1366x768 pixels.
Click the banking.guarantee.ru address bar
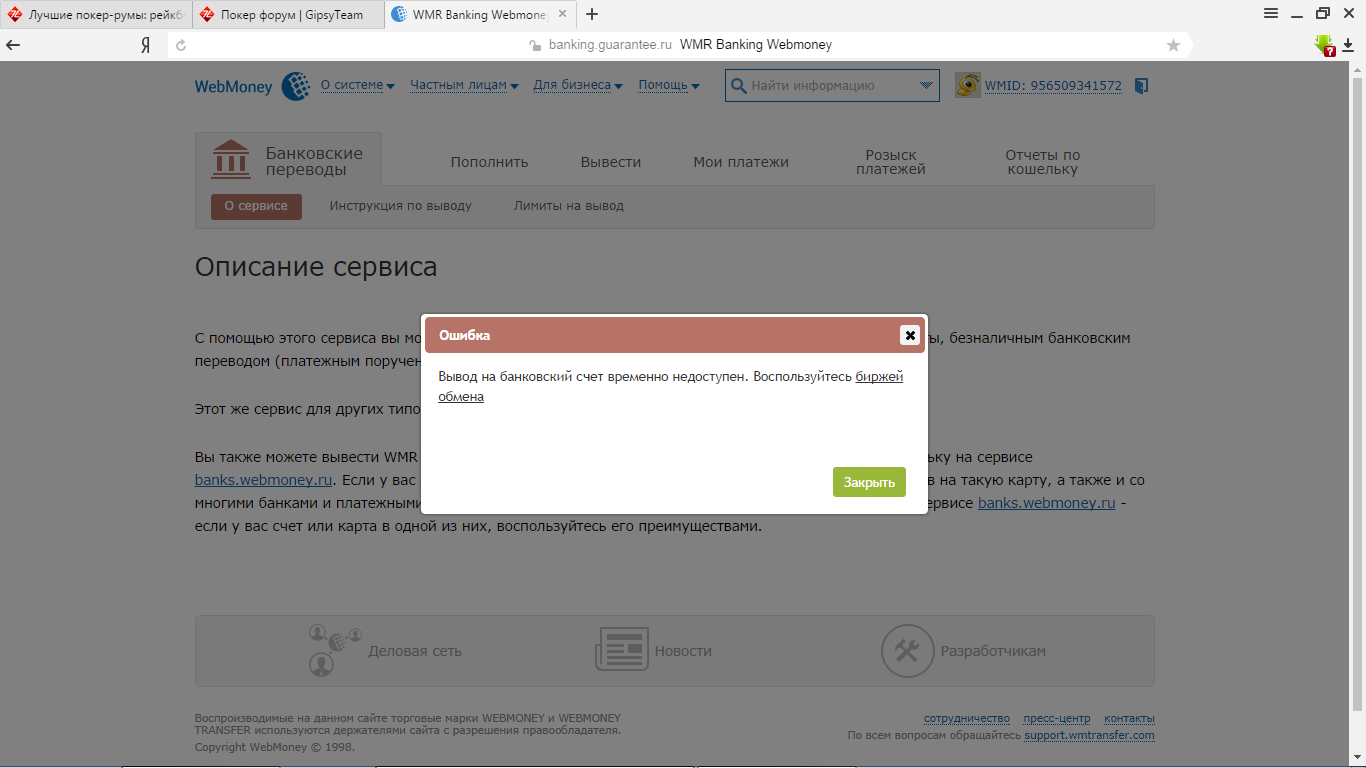(680, 45)
